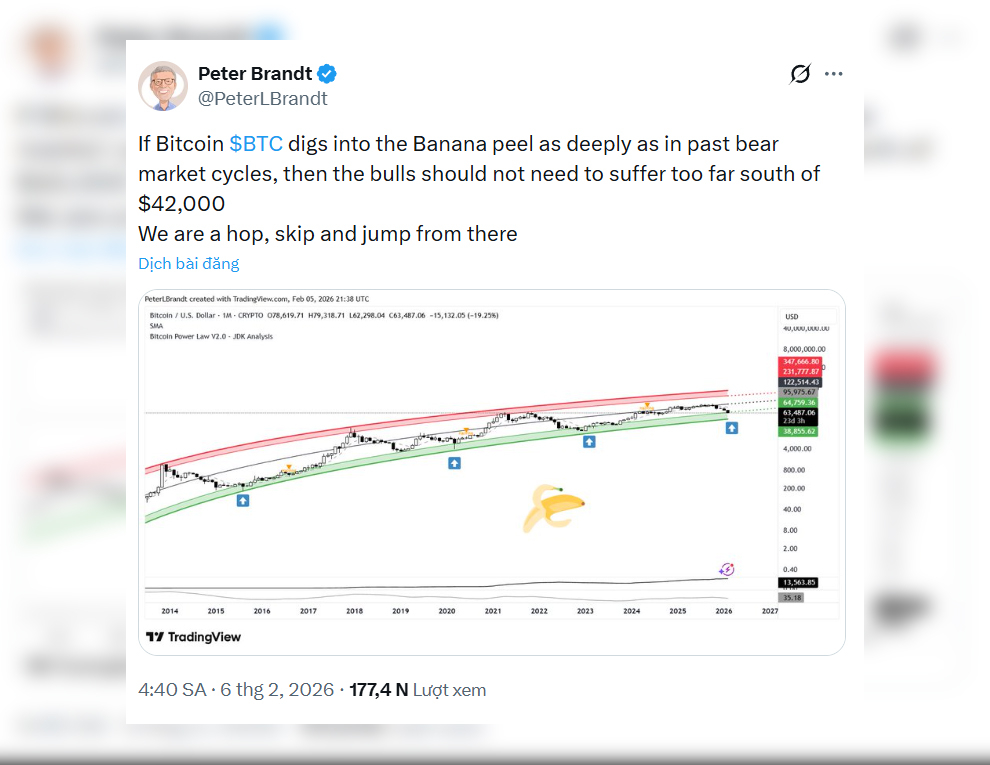Click blue up-arrow marker near 2026
The image size is (990, 765).
[732, 427]
